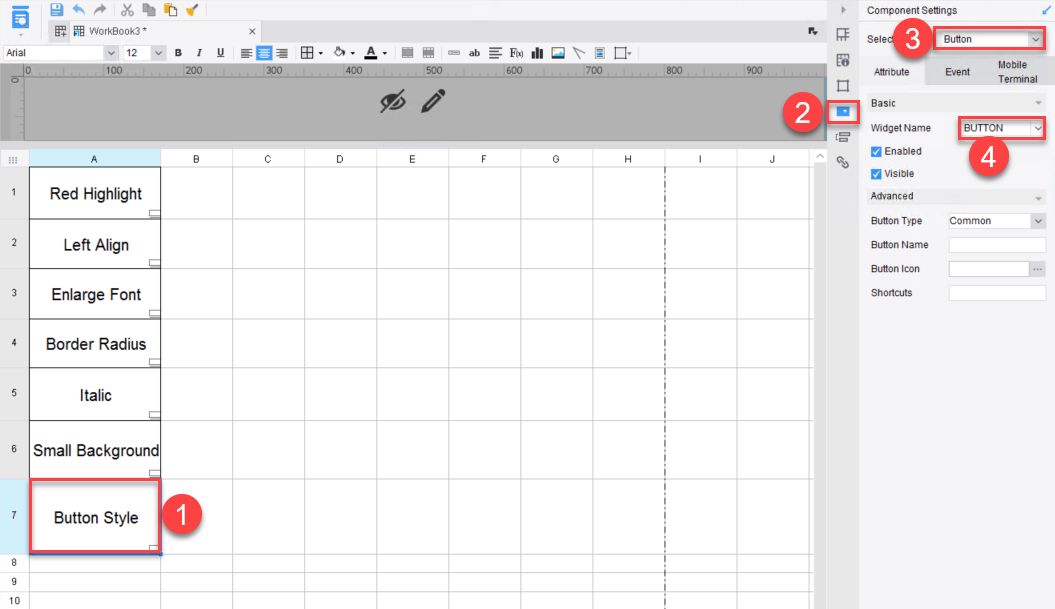Select the Mobile Terminal tab

coord(1013,71)
